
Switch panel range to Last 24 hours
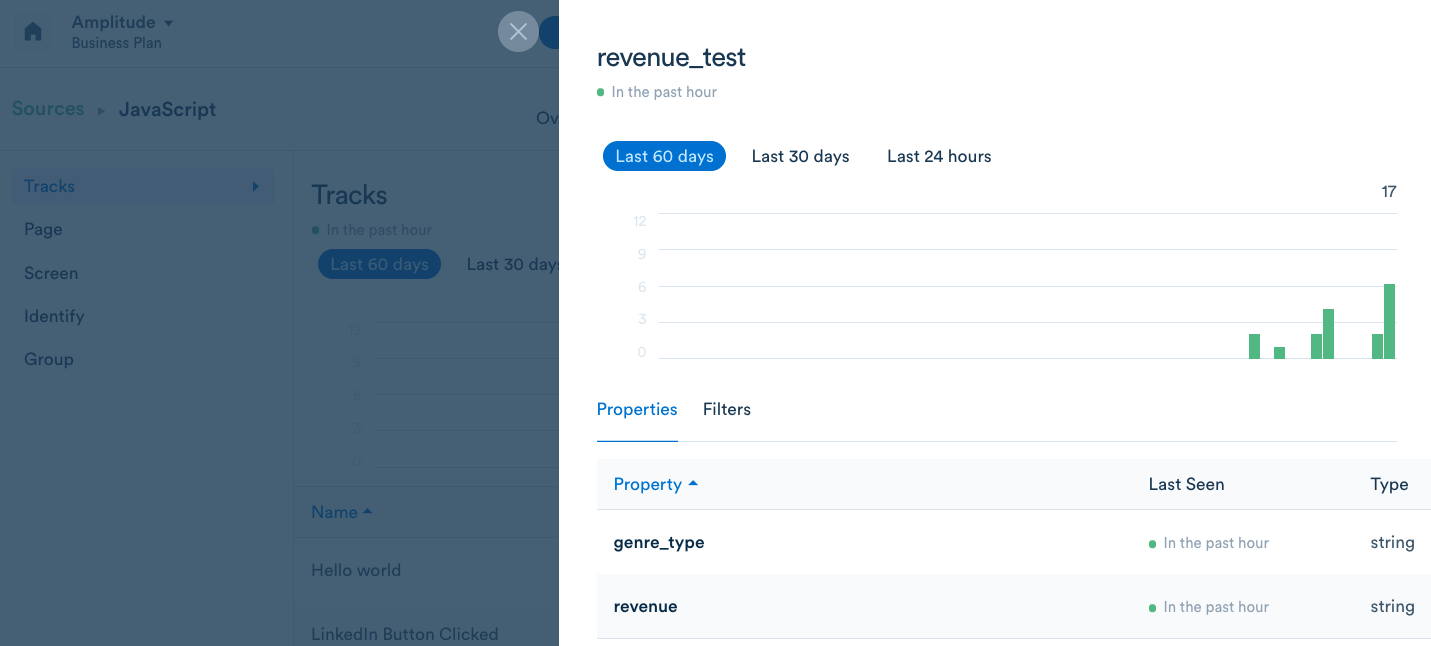tap(939, 156)
